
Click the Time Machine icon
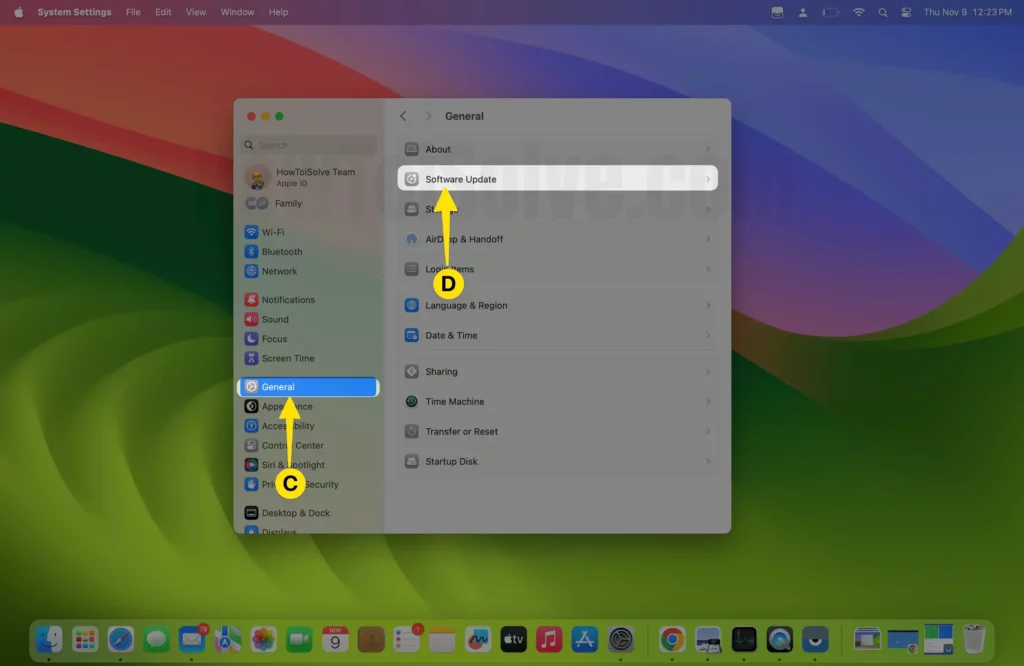(412, 402)
